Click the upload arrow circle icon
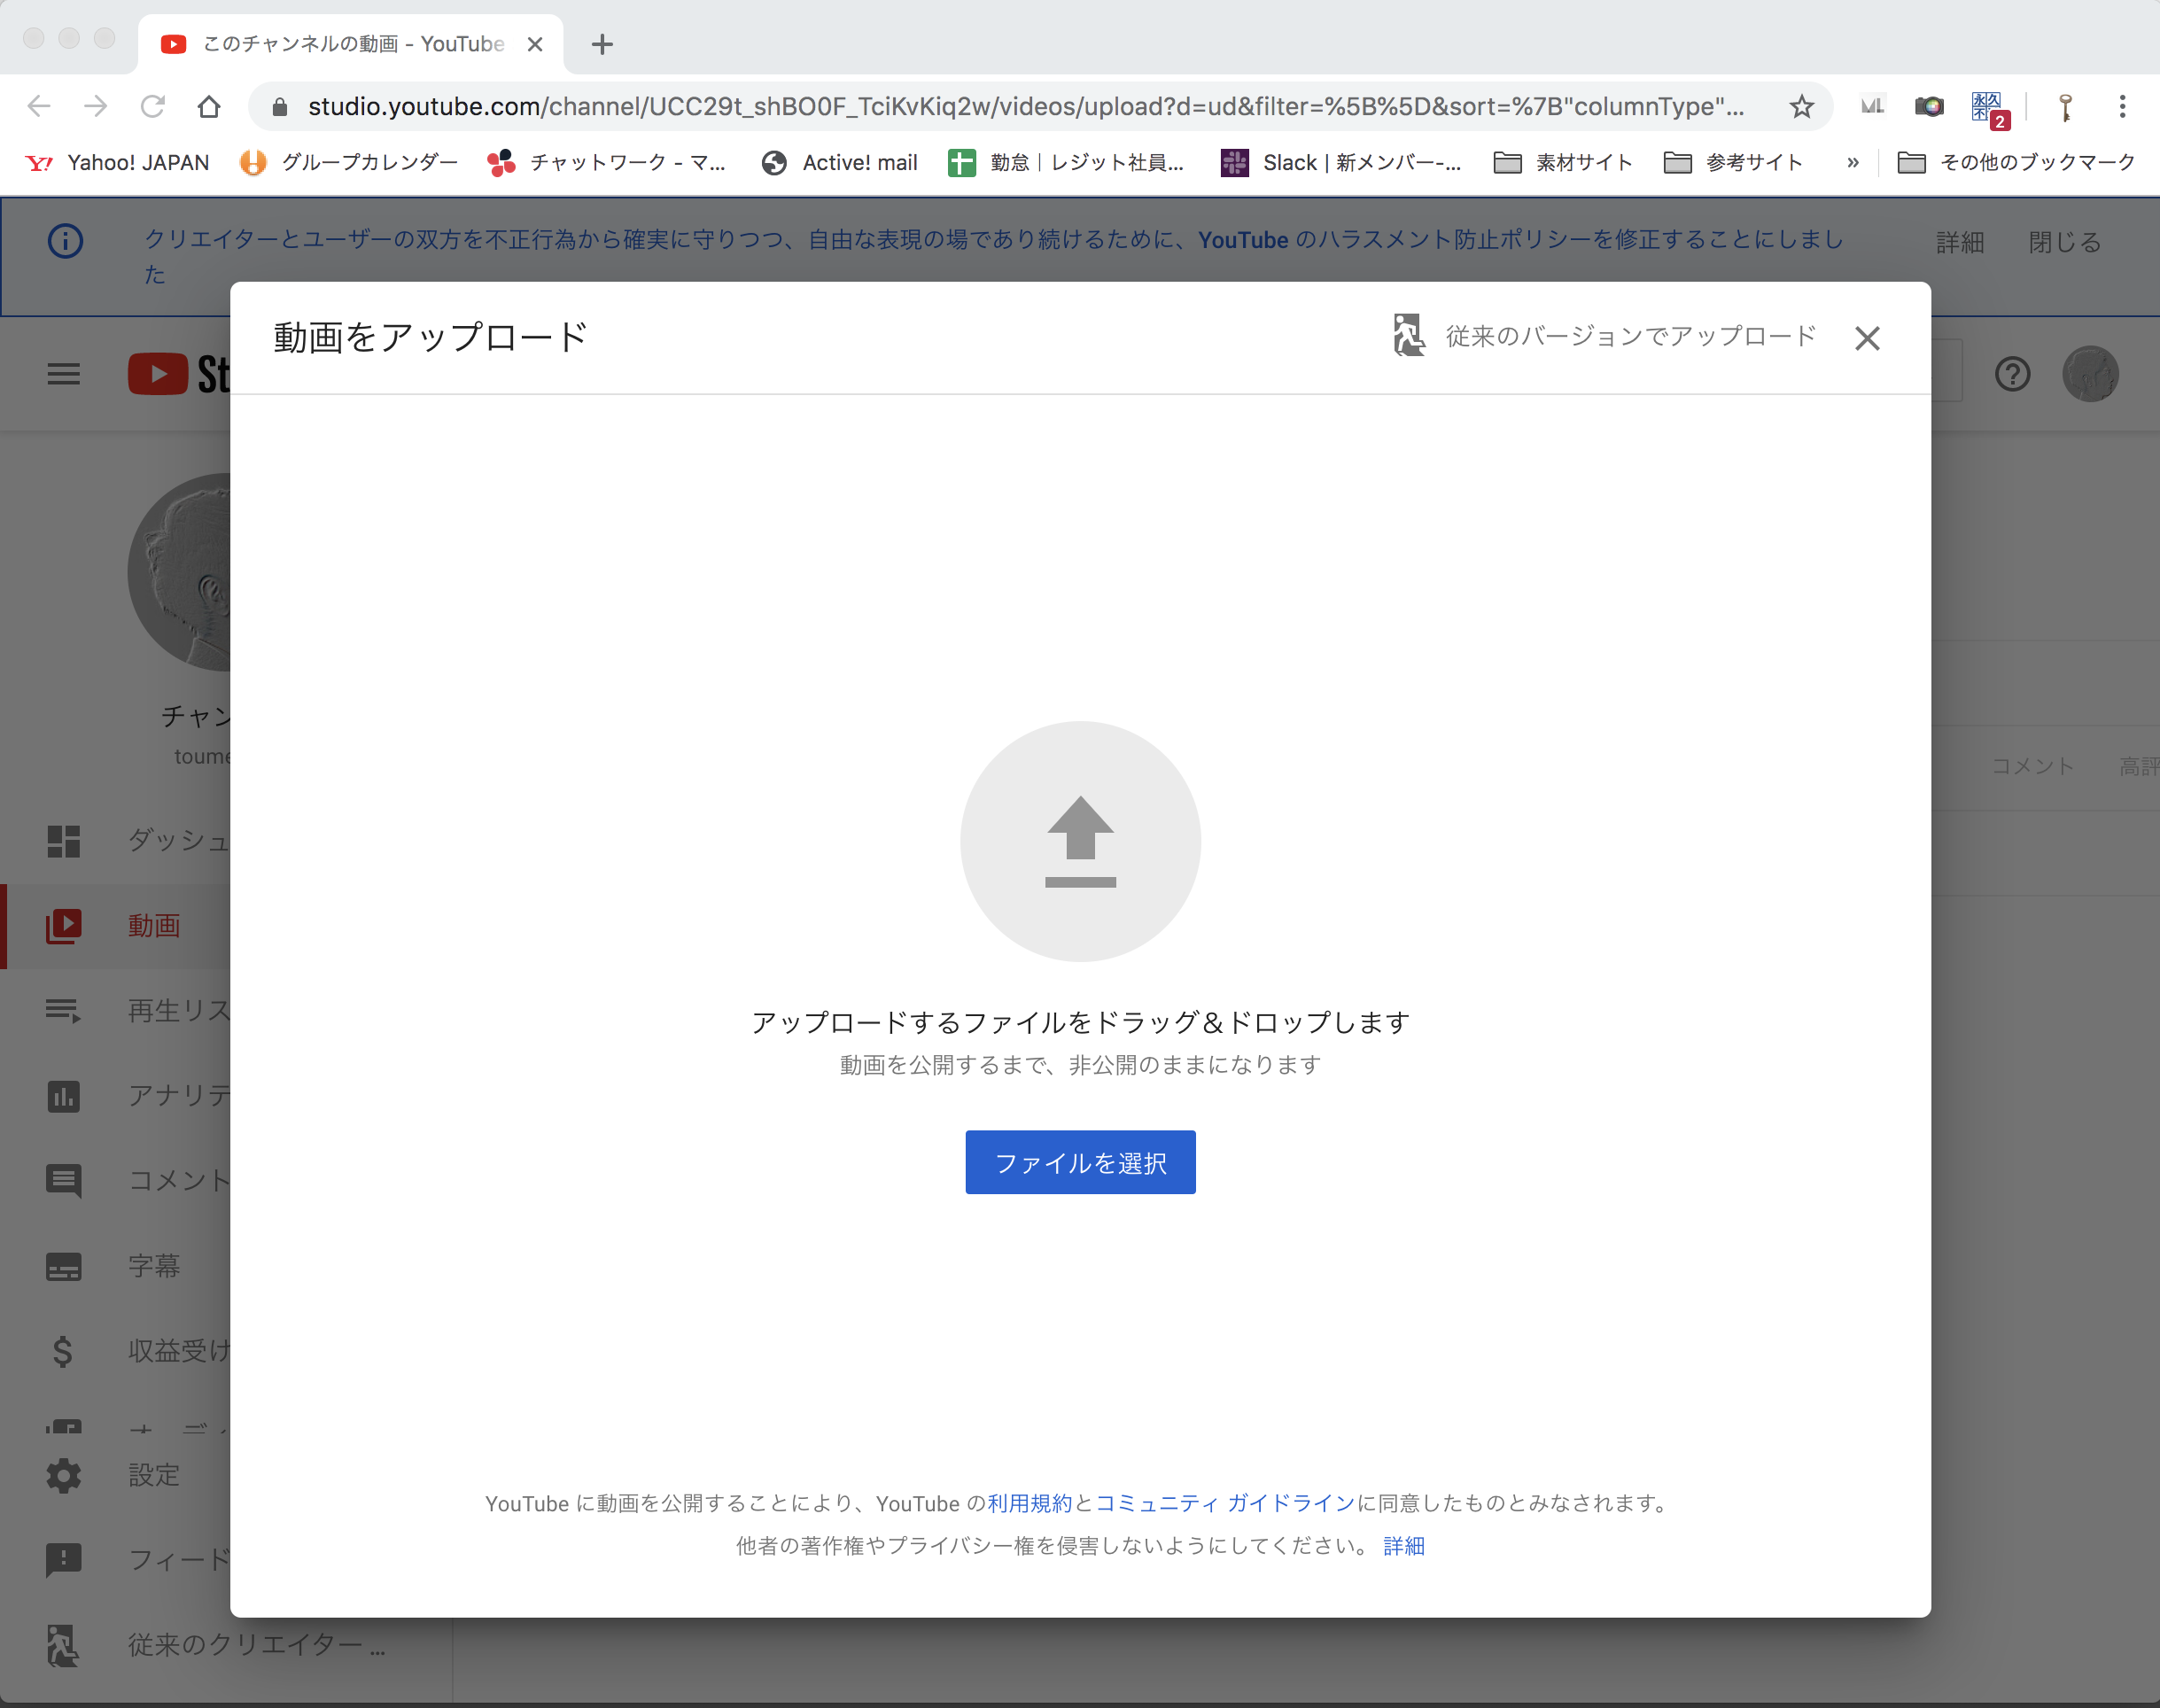2160x1708 pixels. (1080, 841)
